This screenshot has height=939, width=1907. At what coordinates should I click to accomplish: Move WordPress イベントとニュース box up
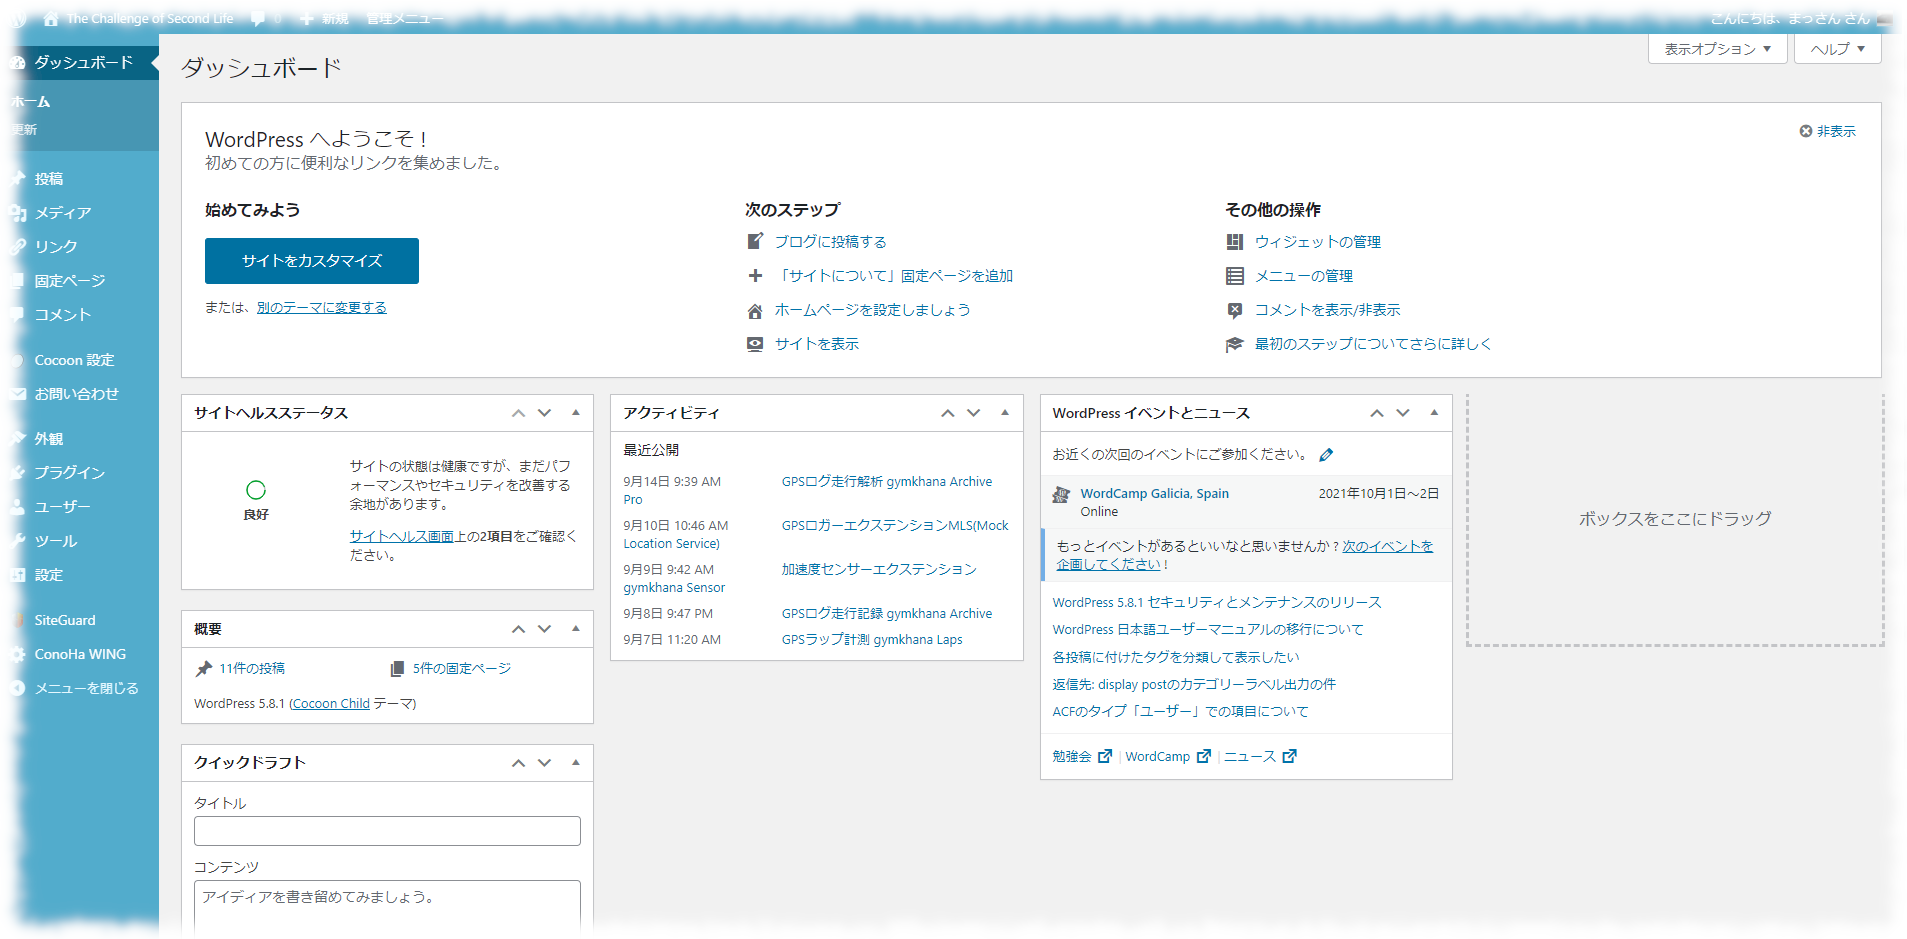[x=1376, y=413]
